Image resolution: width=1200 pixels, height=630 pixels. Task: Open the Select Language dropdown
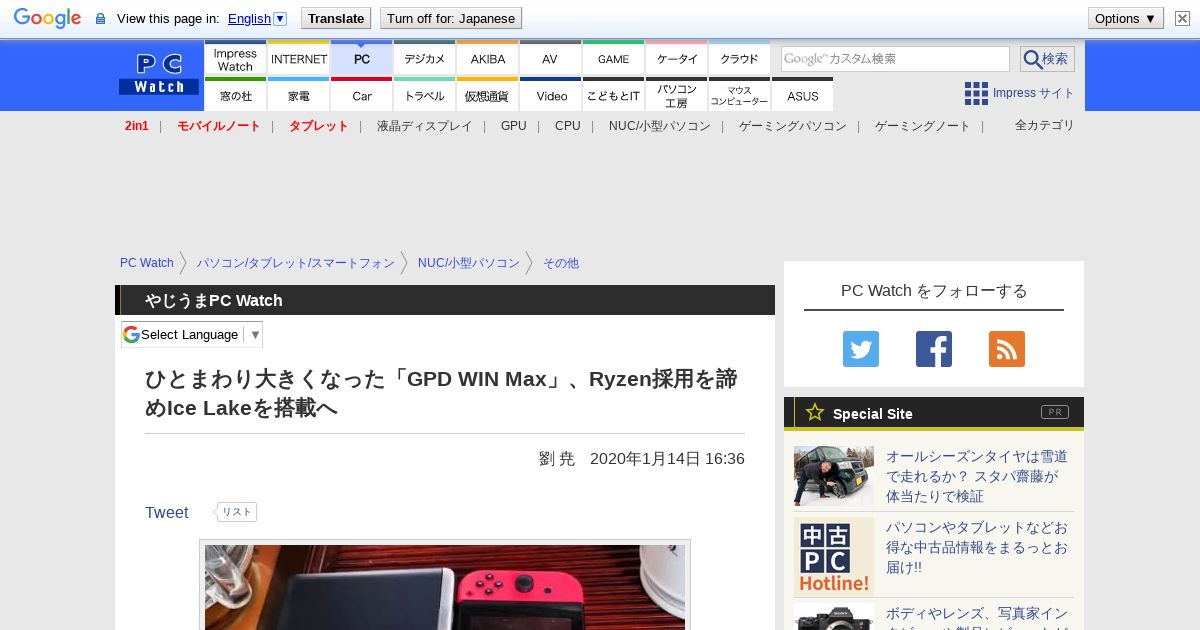192,334
